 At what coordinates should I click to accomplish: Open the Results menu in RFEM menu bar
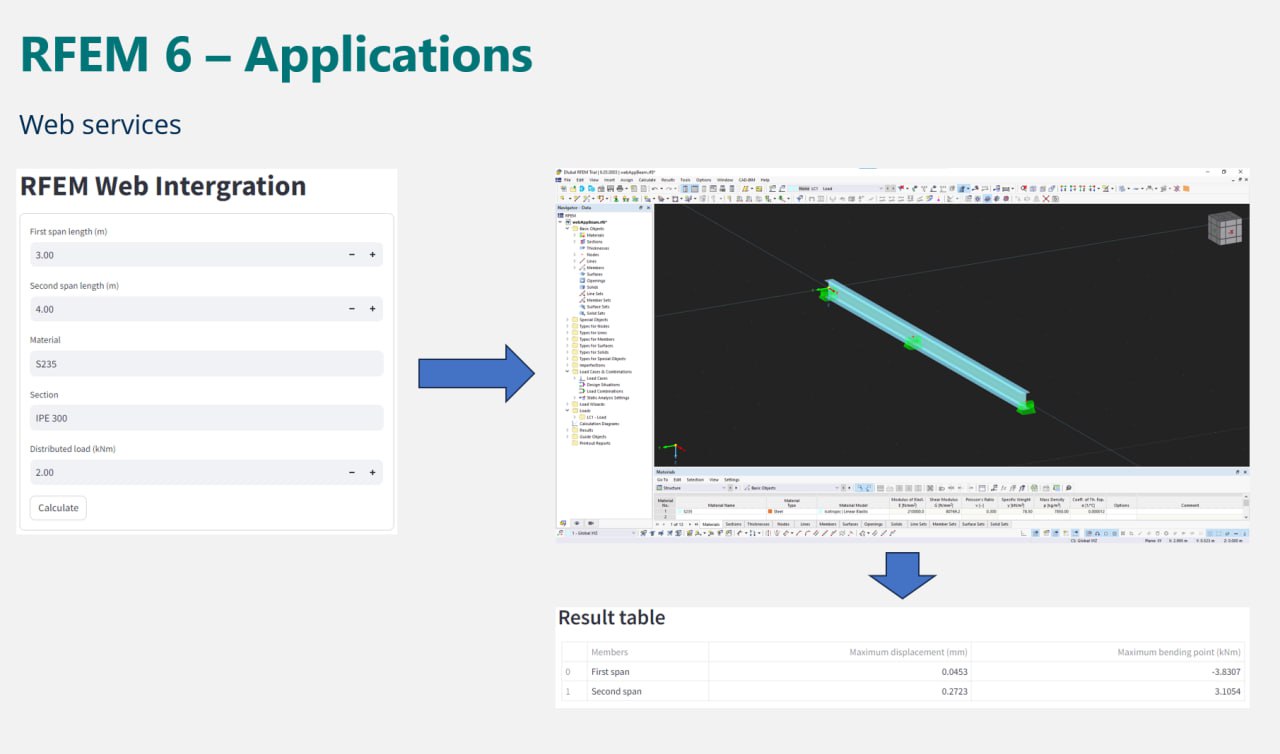point(668,180)
